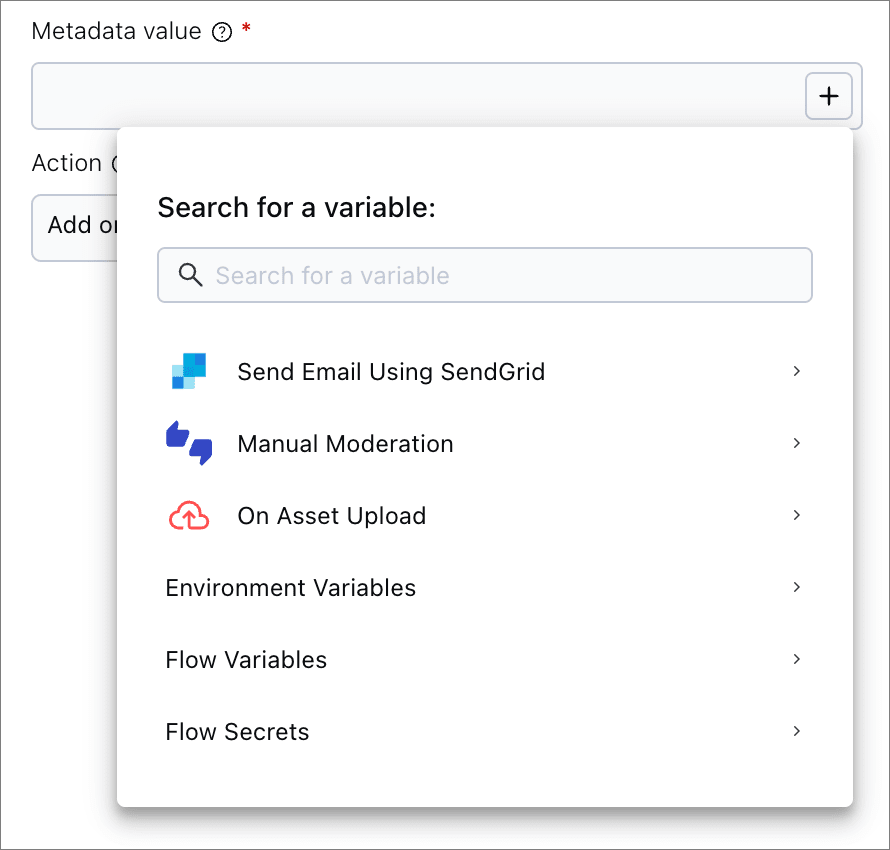Select Send Email Using SendGrid entry
Viewport: 890px width, 850px height.
[391, 372]
